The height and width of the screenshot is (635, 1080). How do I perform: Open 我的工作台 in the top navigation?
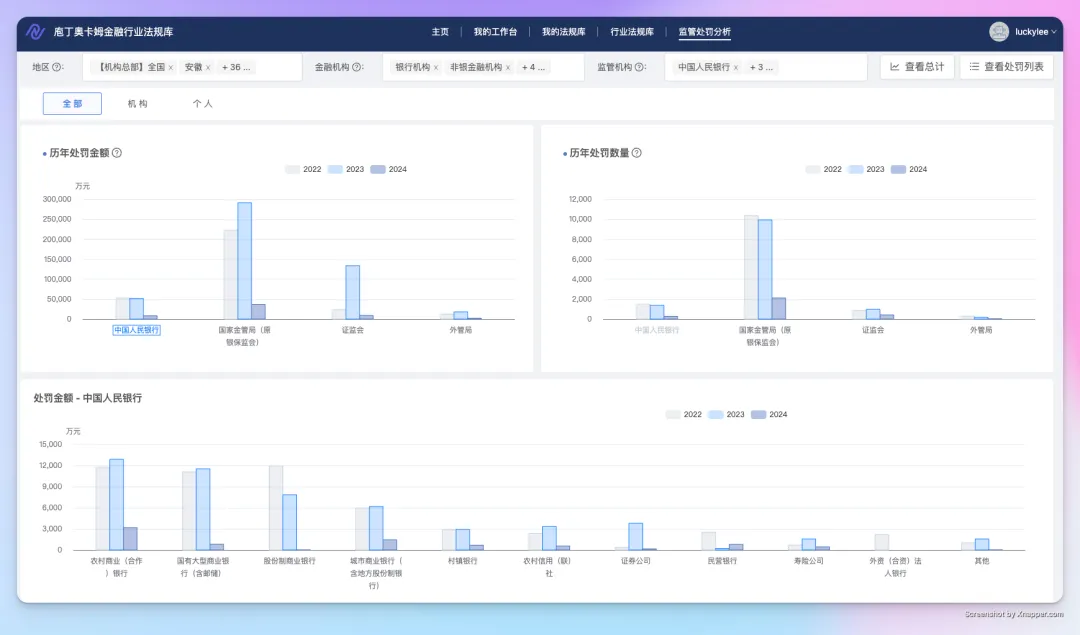(495, 32)
